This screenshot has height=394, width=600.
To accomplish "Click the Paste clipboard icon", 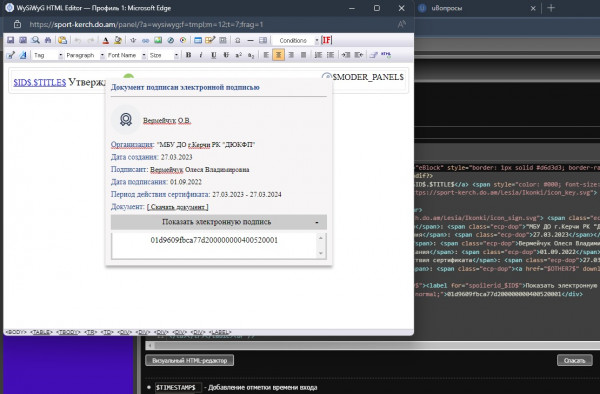I will 62,40.
